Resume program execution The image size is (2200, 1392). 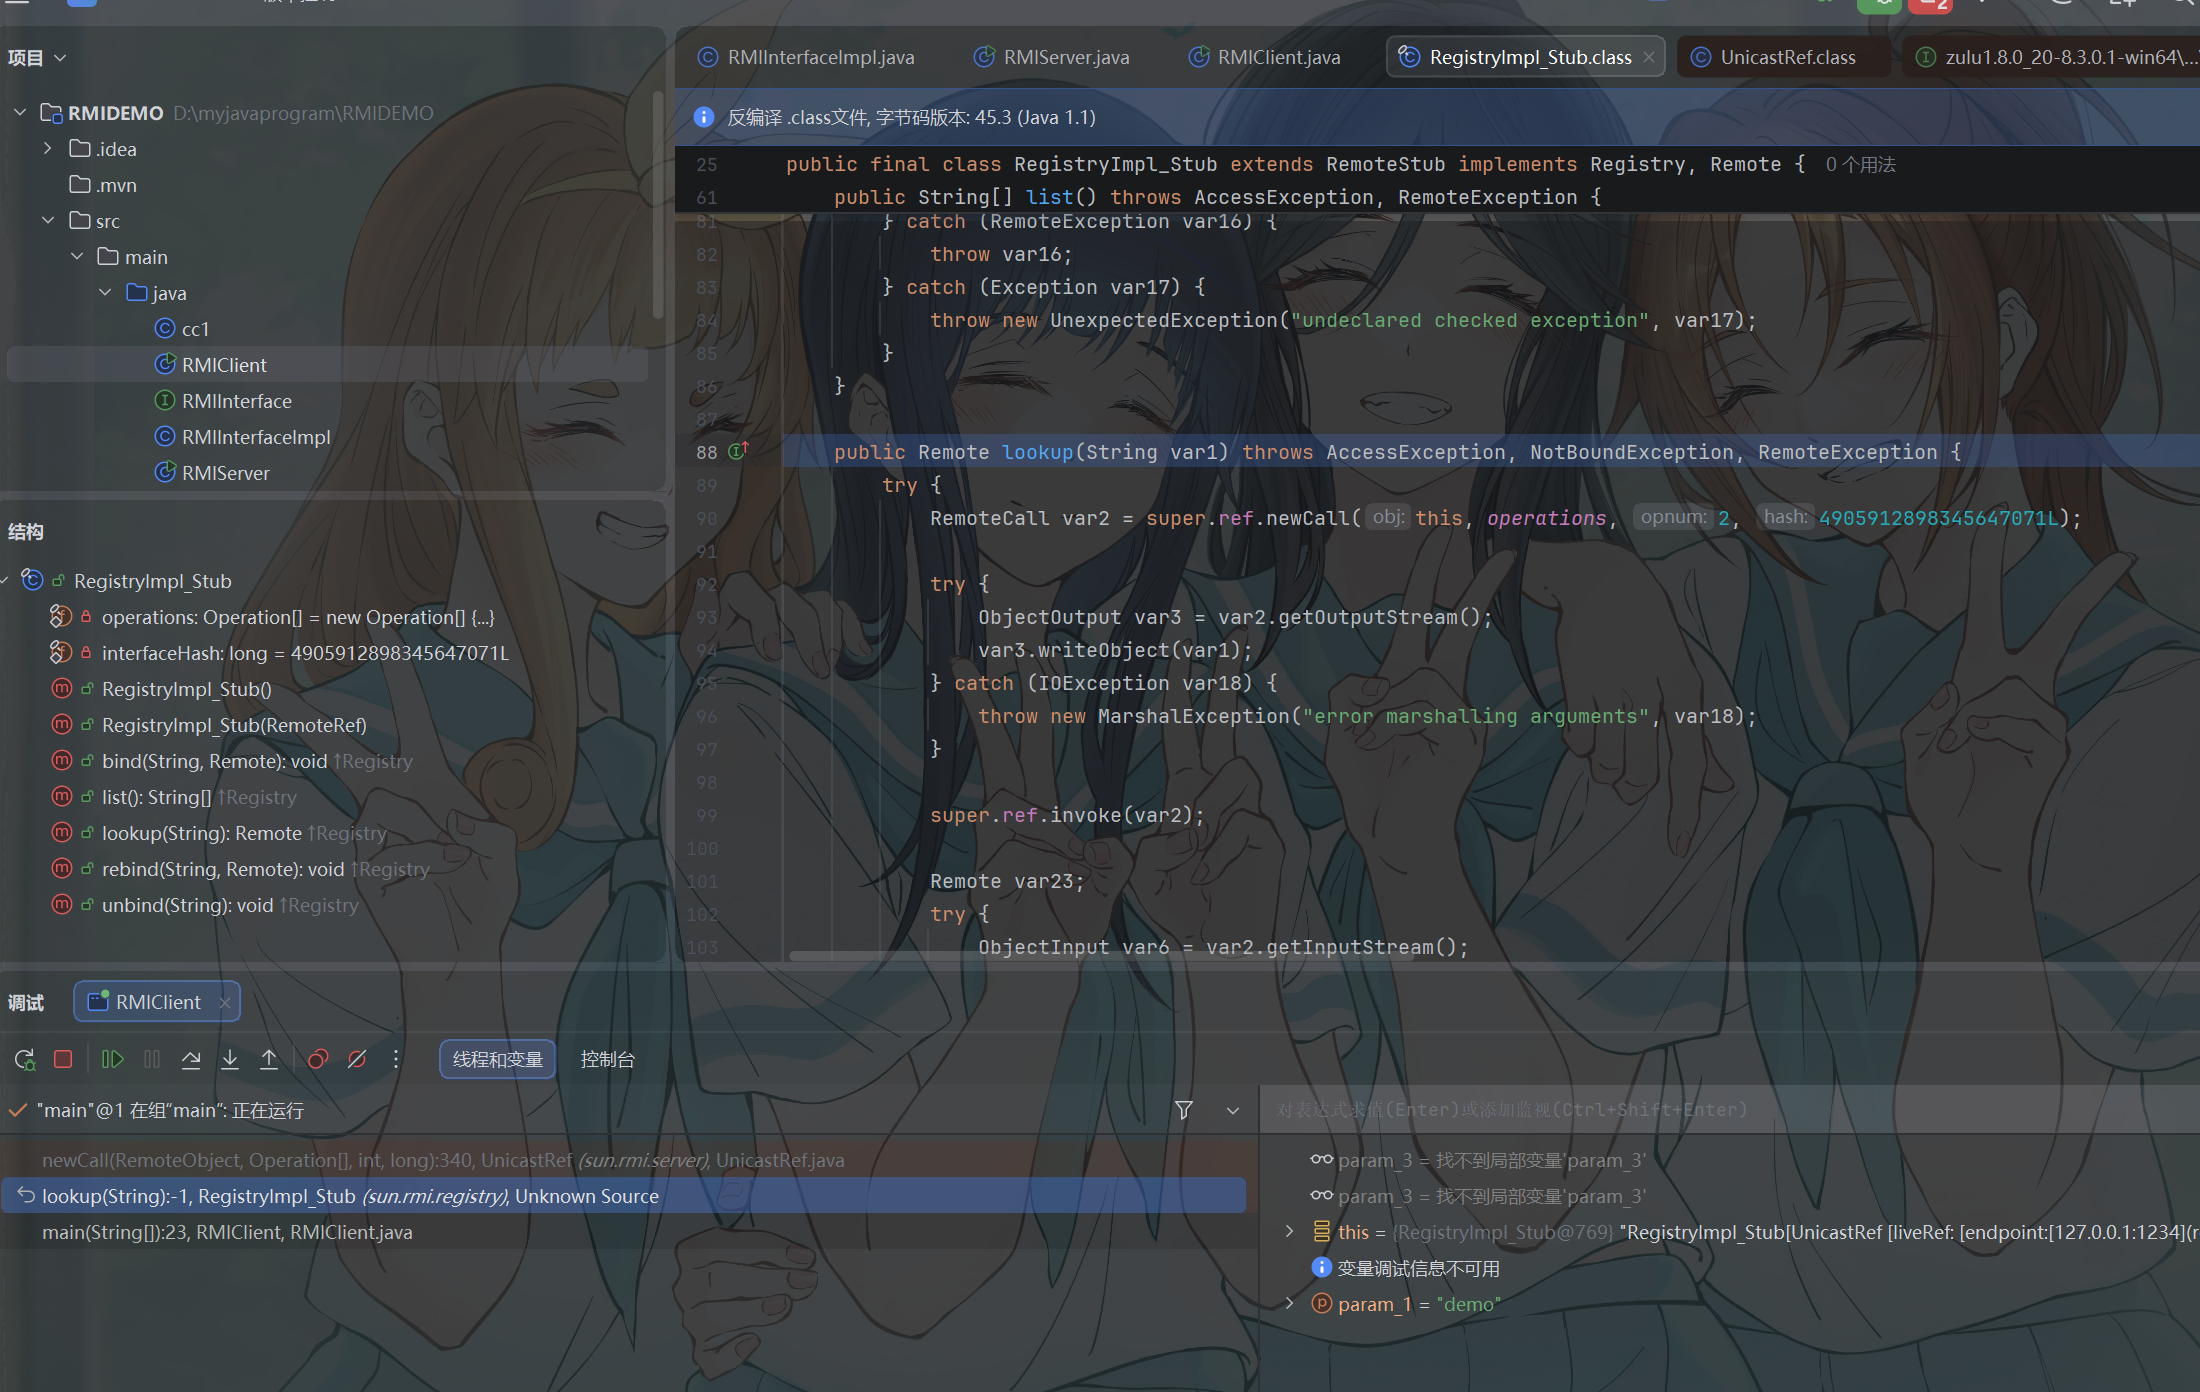point(113,1059)
